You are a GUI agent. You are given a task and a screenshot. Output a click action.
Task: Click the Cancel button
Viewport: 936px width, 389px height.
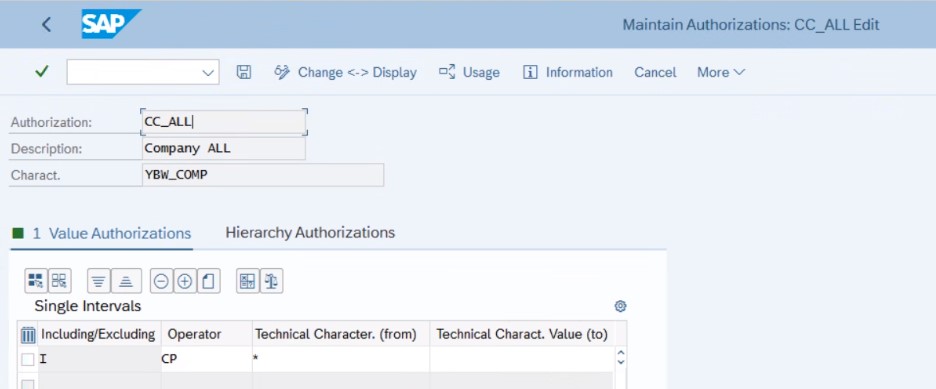[655, 72]
